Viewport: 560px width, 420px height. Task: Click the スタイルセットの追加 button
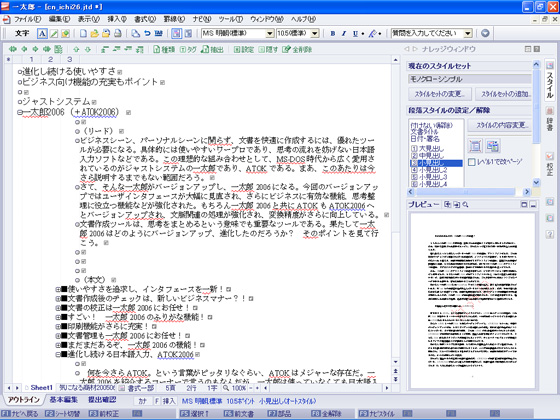click(504, 94)
